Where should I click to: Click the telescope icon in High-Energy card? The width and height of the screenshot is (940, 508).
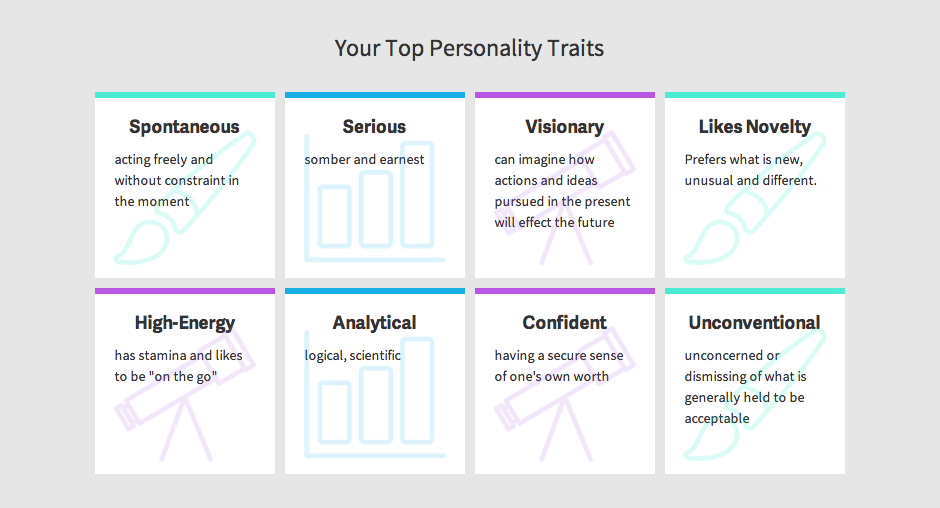pyautogui.click(x=185, y=394)
